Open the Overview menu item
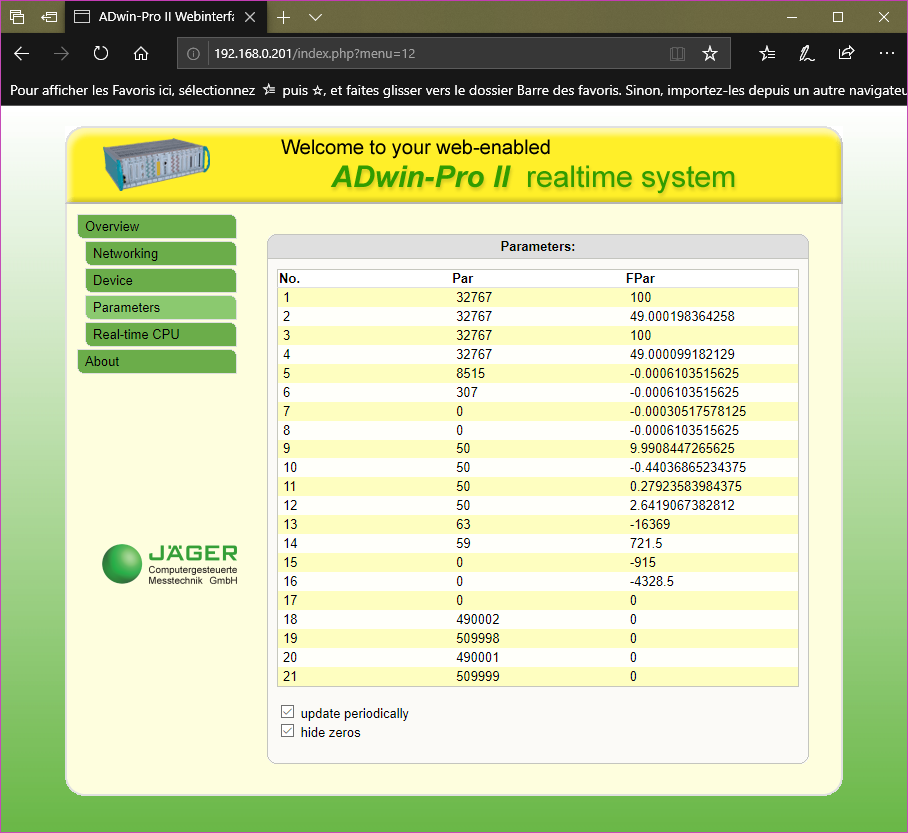The image size is (908, 833). (x=157, y=226)
